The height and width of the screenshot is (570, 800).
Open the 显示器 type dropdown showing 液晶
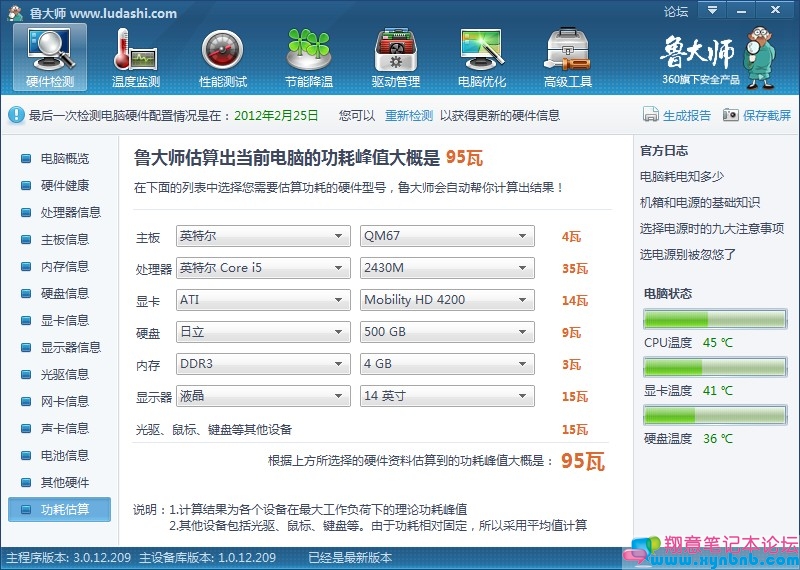click(x=263, y=396)
